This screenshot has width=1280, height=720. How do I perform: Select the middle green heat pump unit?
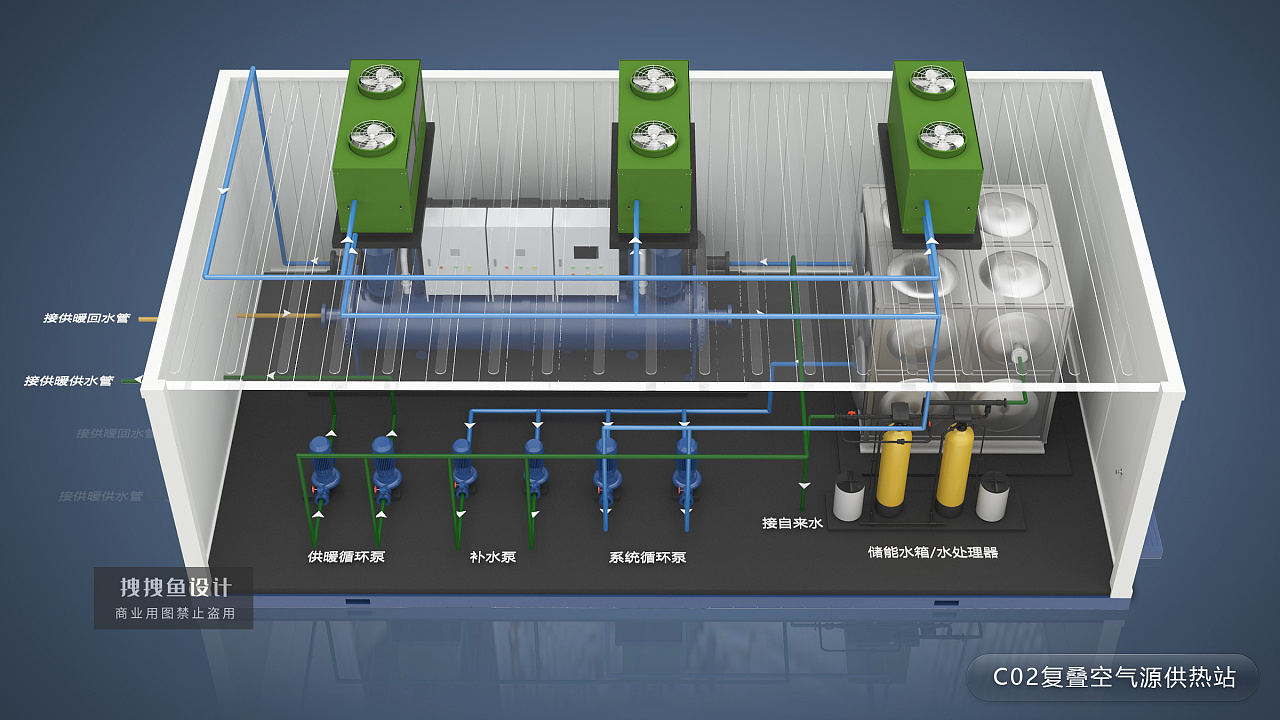[x=654, y=147]
